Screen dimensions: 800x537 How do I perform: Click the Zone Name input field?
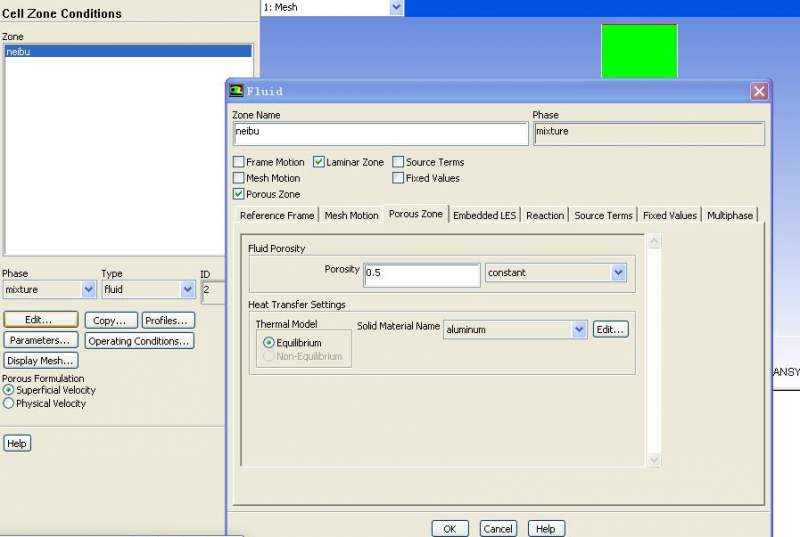(381, 134)
